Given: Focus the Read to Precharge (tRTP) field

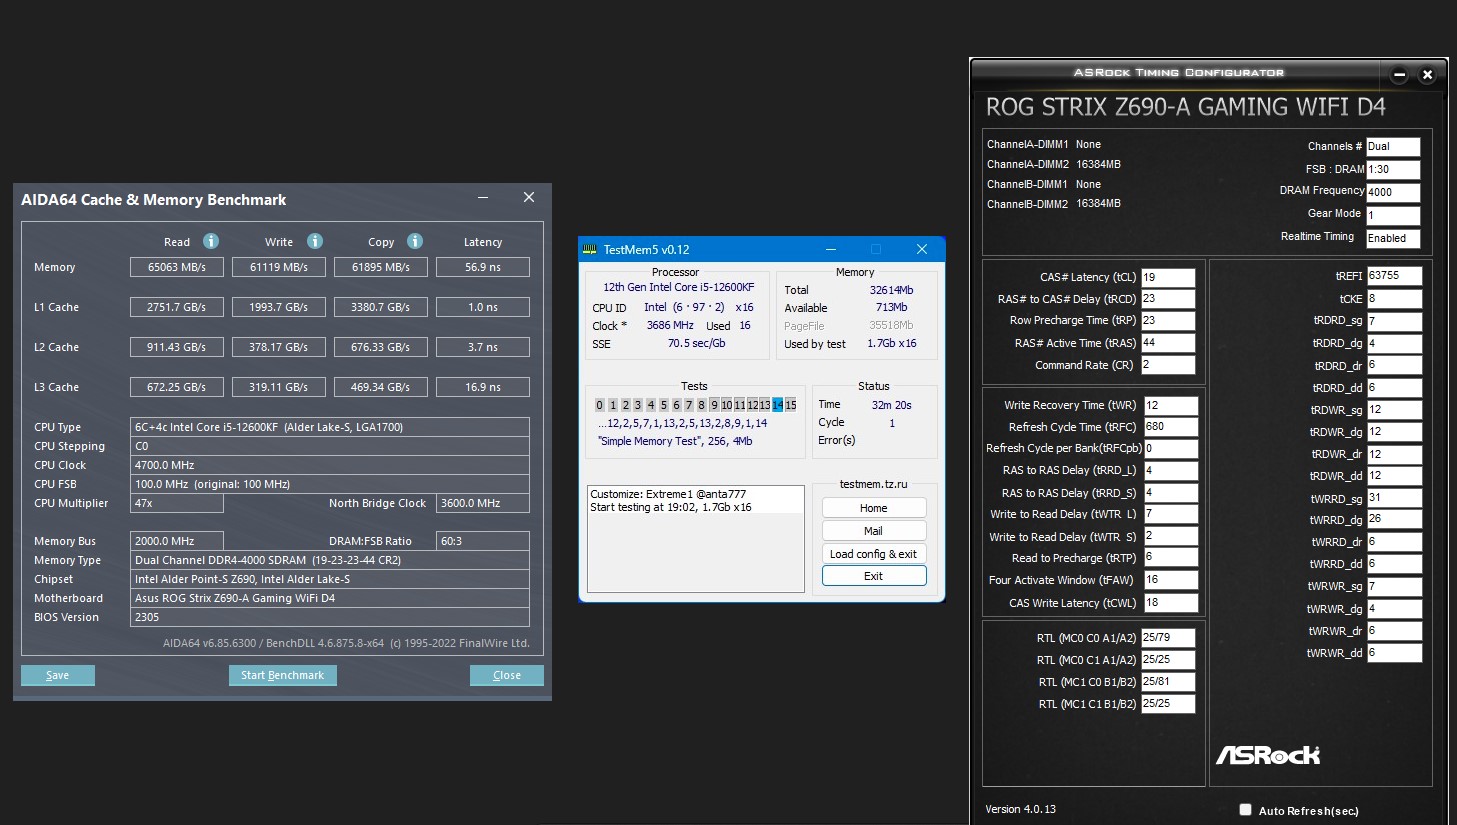Looking at the screenshot, I should 1171,558.
